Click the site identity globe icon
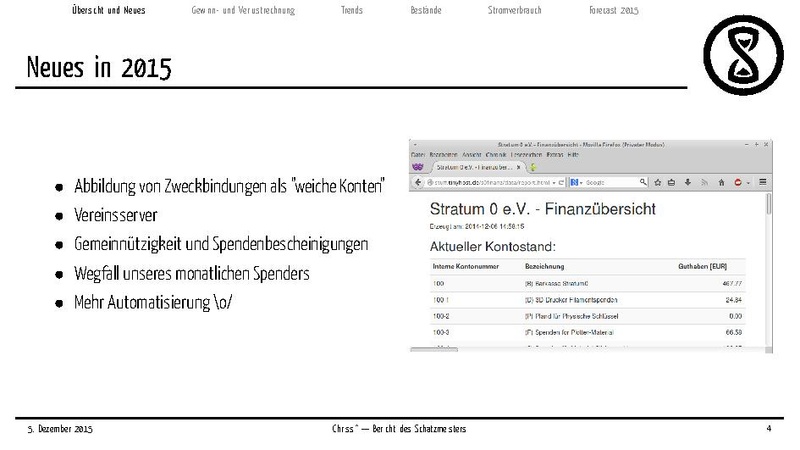The width and height of the screenshot is (800, 450). pos(430,182)
